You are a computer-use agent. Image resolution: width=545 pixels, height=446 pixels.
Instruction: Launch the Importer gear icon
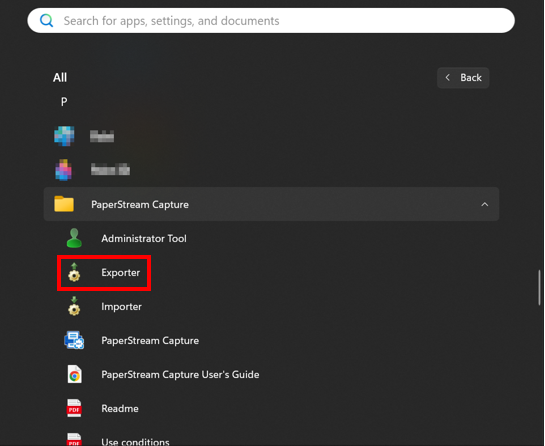coord(74,306)
